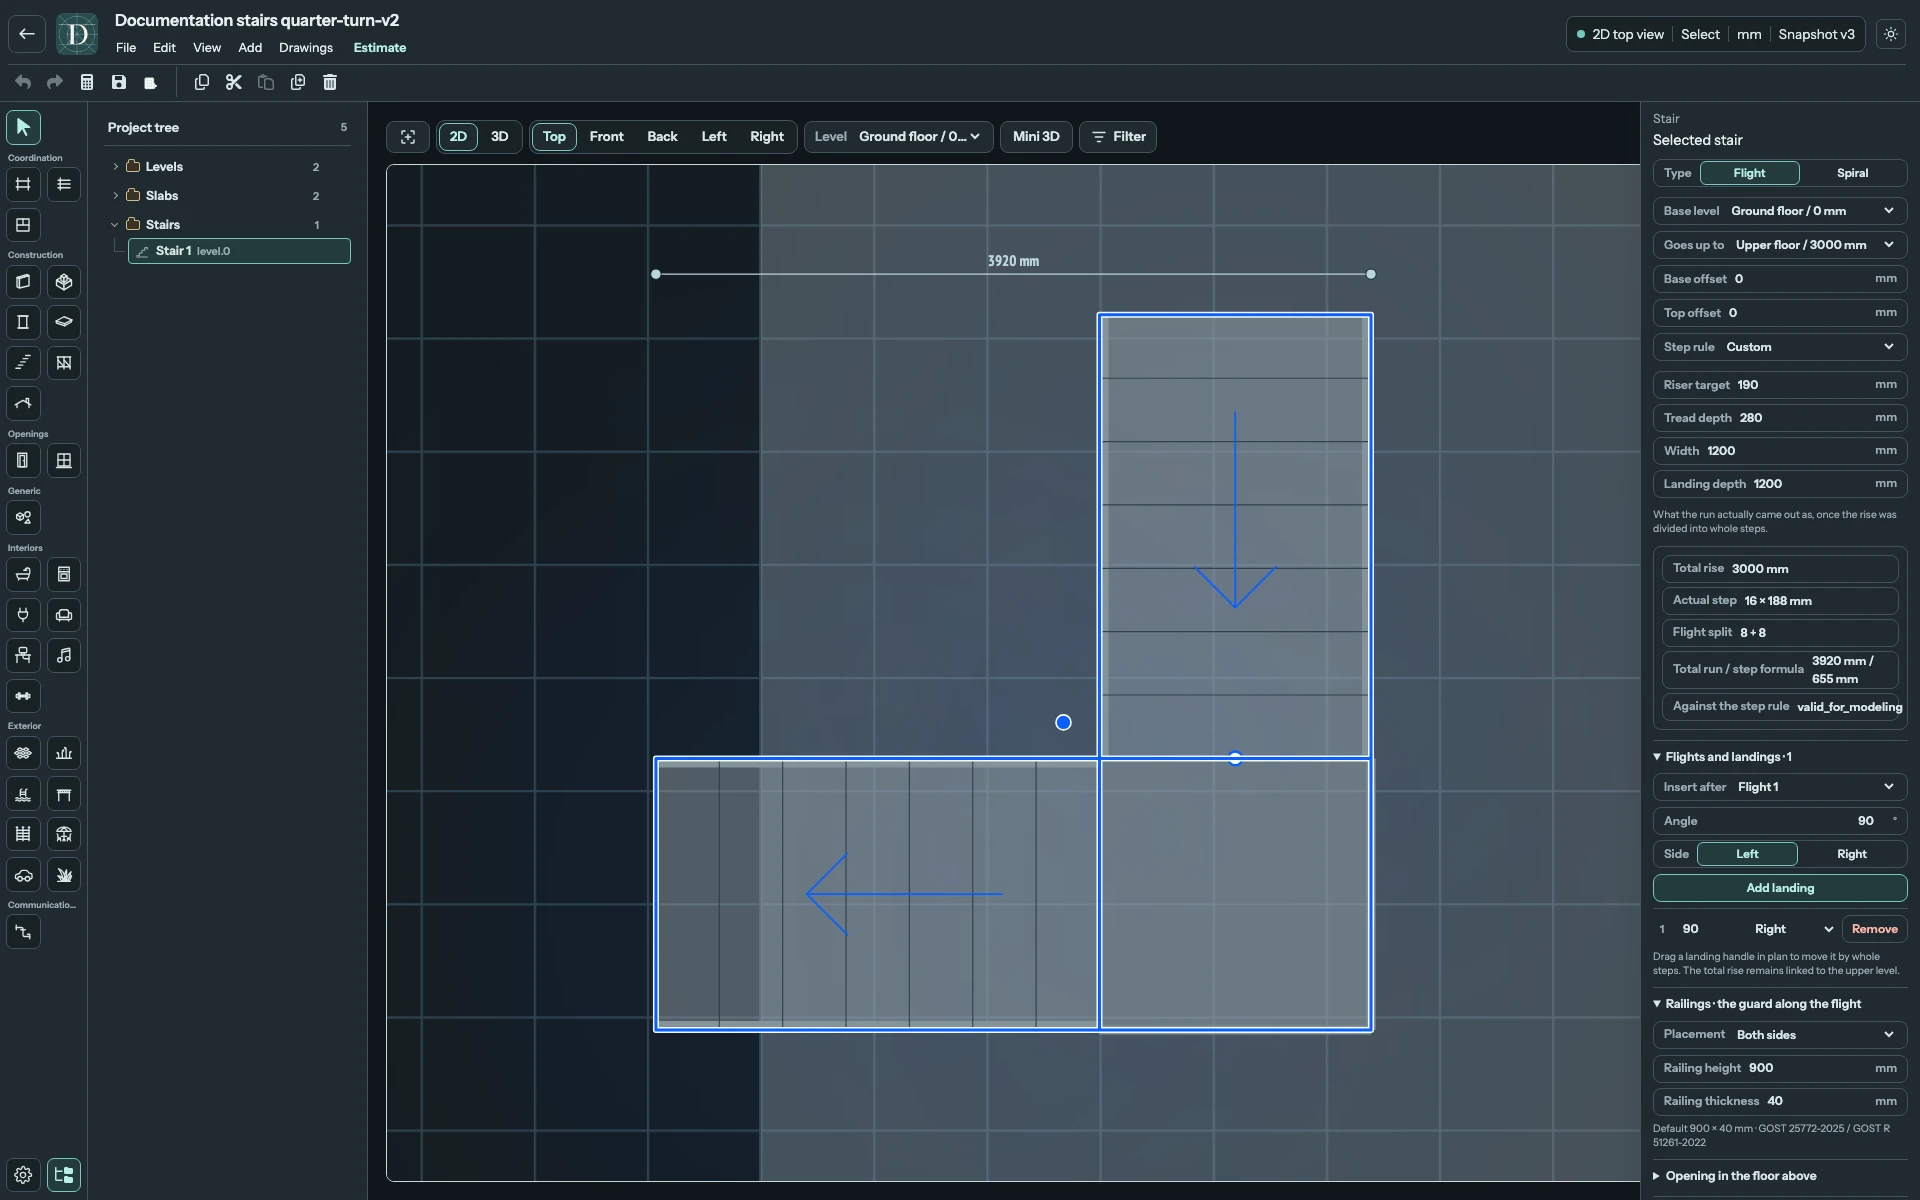Open the Estimate menu
Viewport: 1920px width, 1200px height.
coord(380,48)
